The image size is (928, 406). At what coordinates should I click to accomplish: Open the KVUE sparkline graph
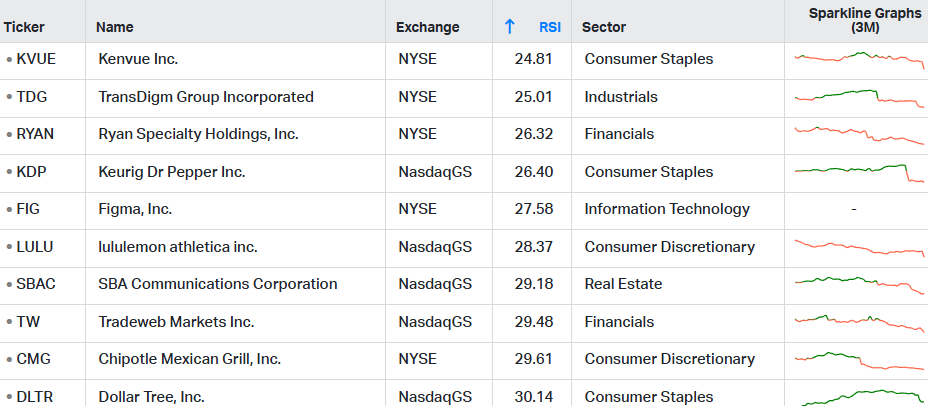(x=859, y=60)
